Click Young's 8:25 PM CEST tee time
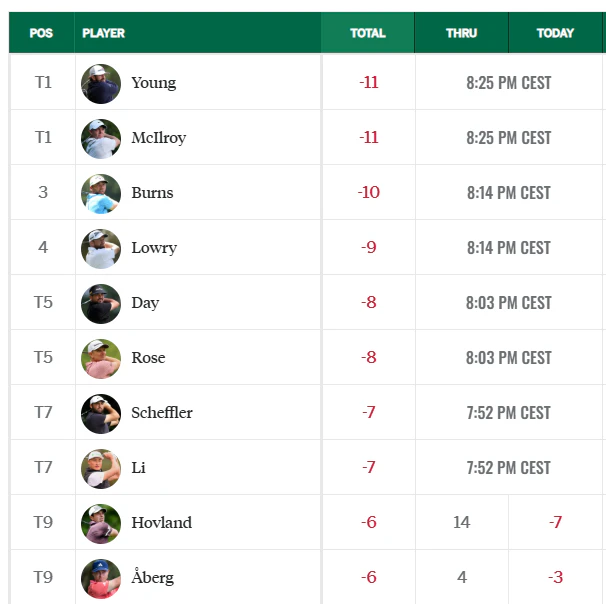 click(508, 83)
